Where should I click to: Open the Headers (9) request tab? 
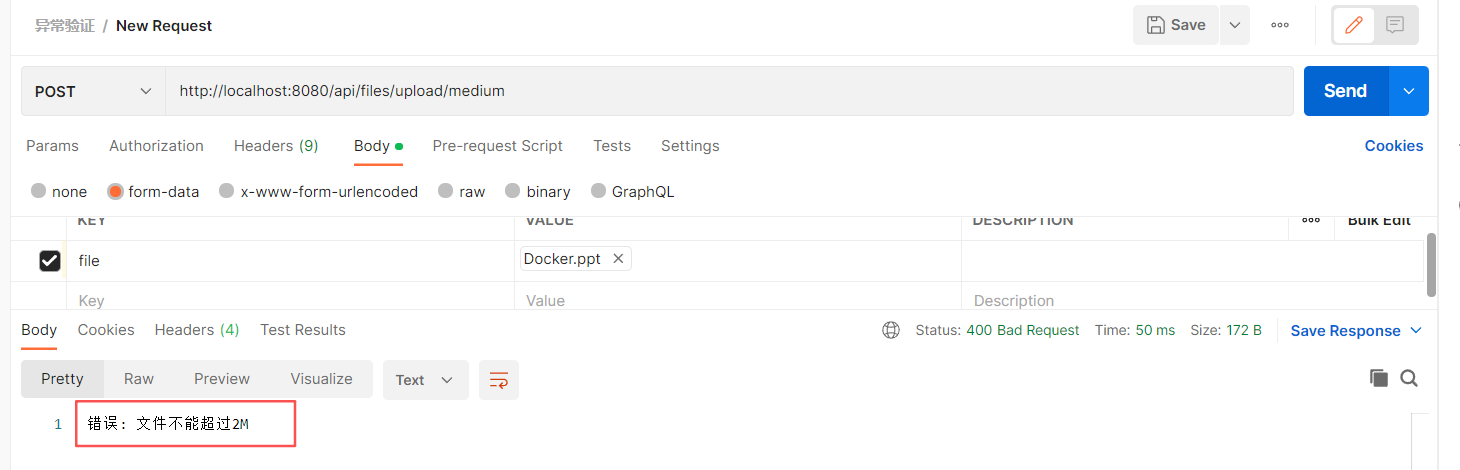coord(276,146)
